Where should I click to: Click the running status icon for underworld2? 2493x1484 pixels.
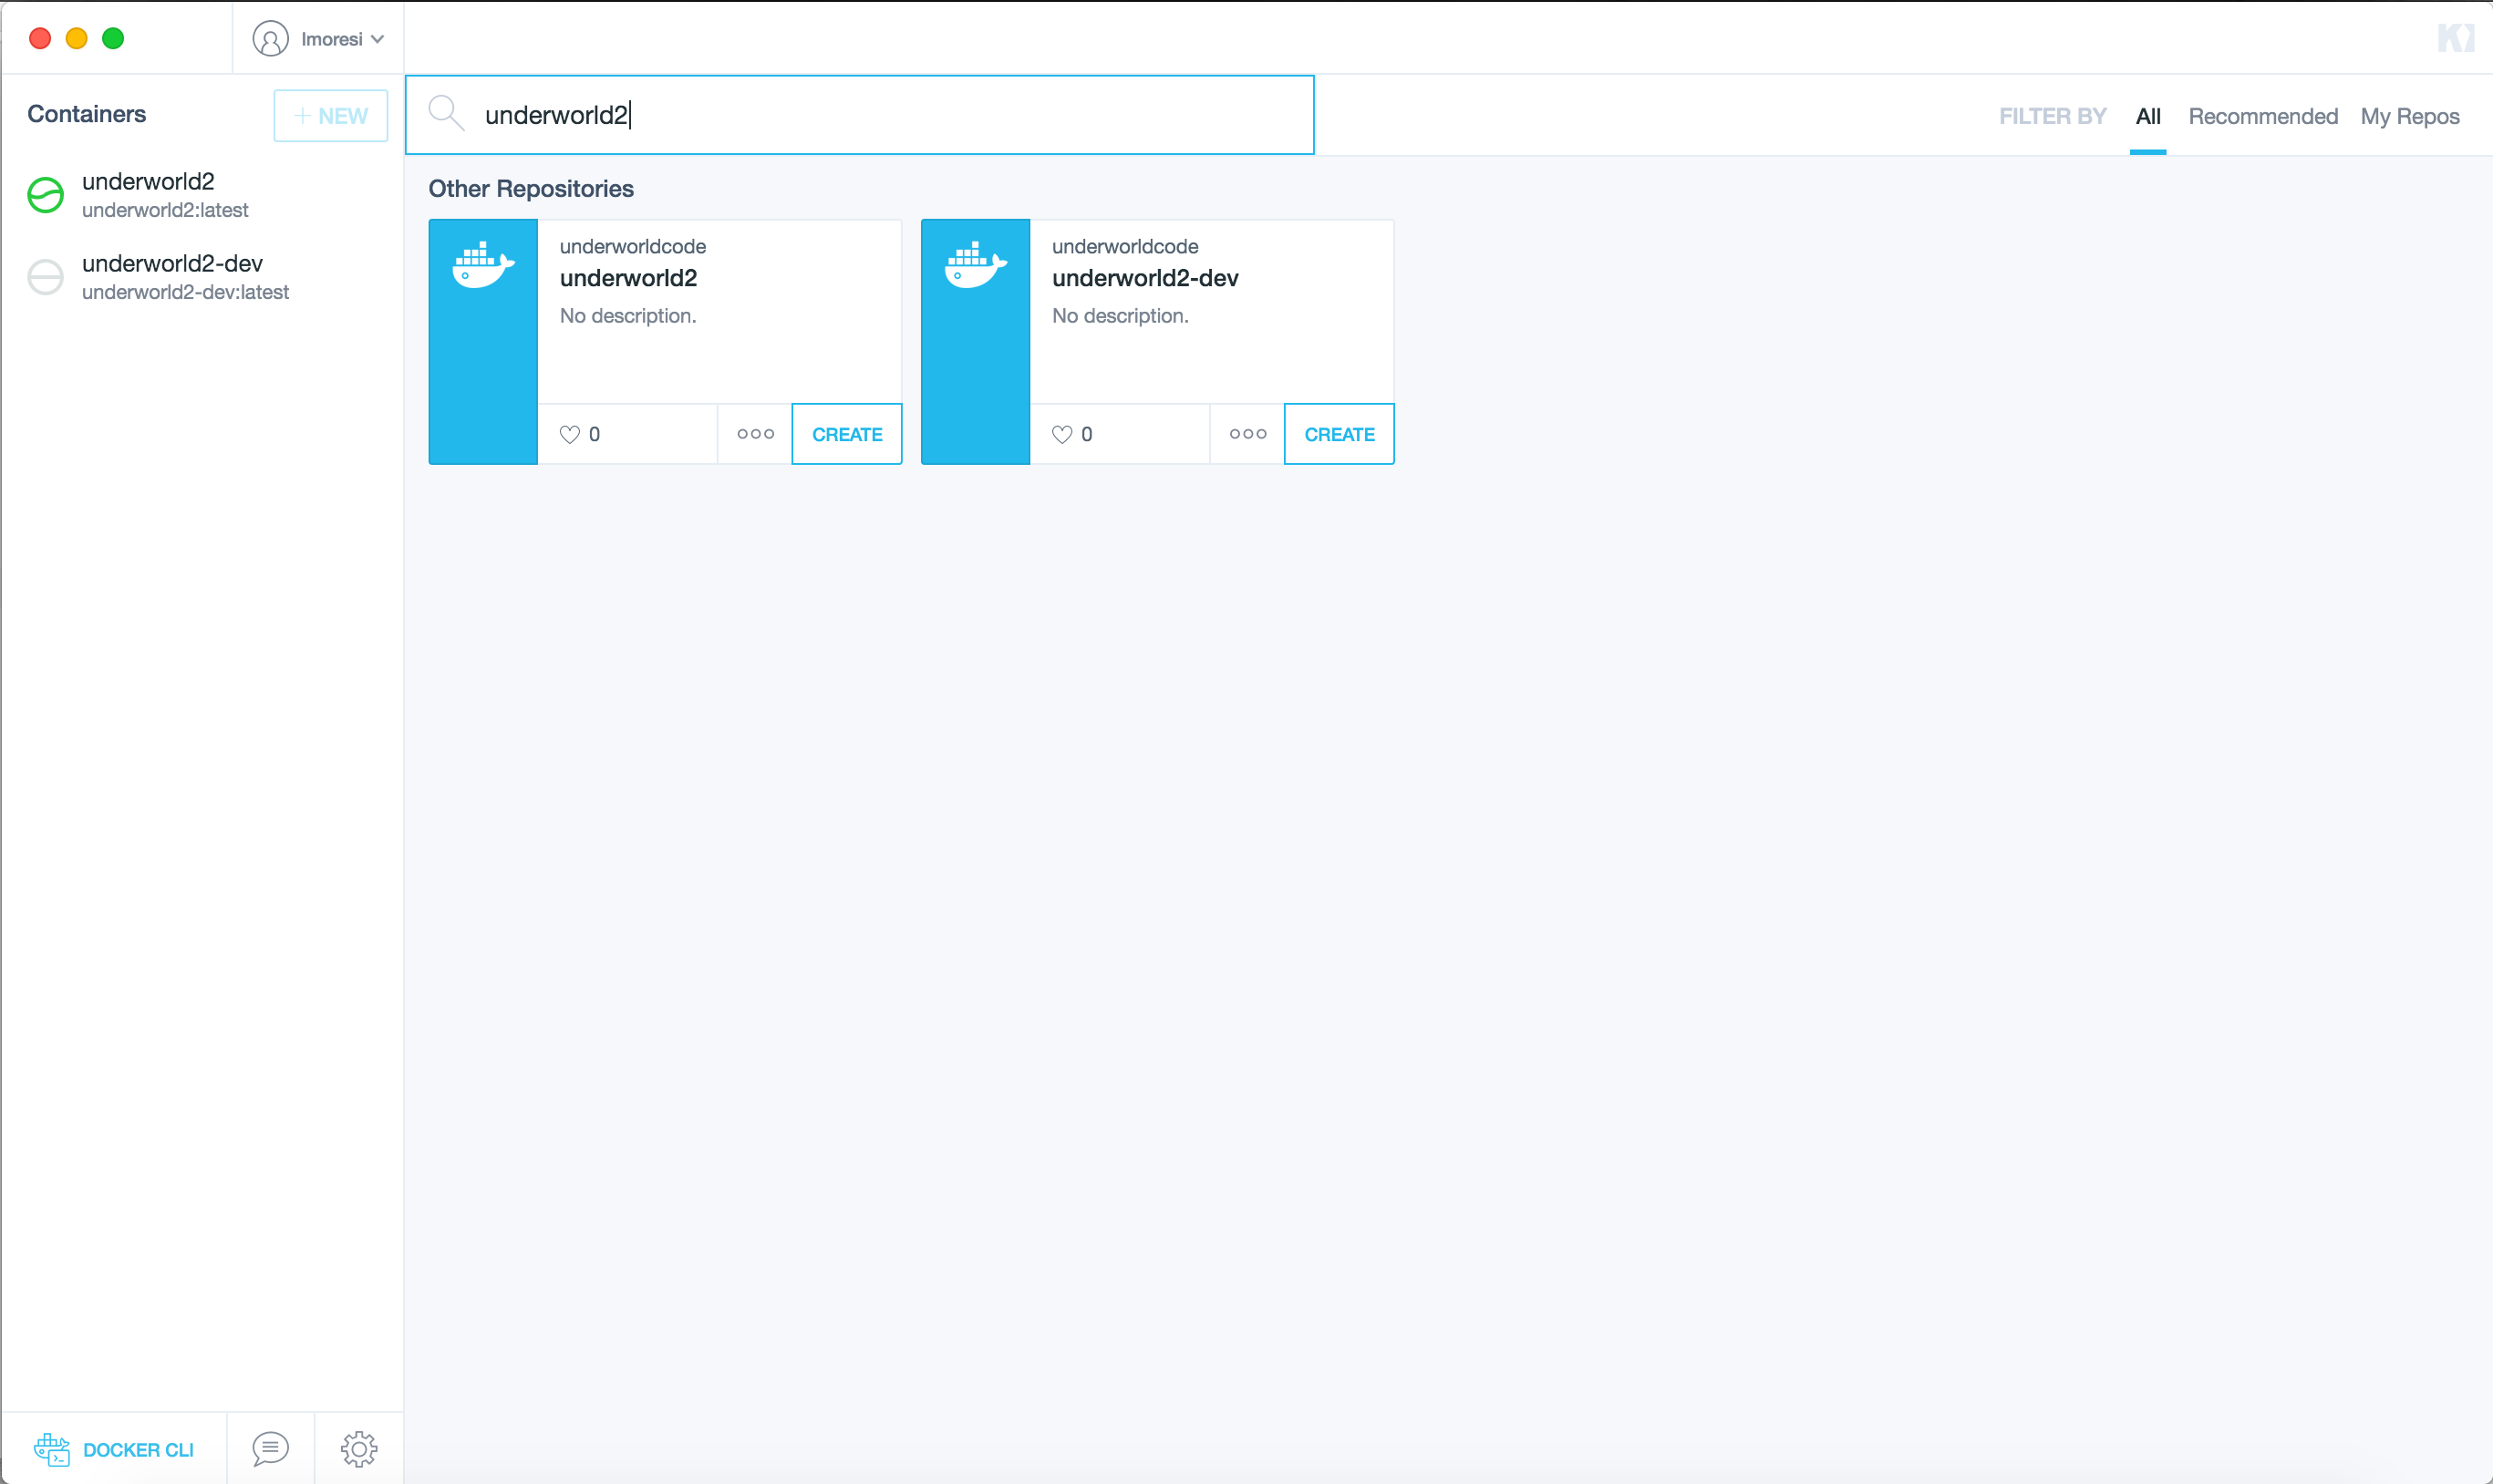click(46, 195)
